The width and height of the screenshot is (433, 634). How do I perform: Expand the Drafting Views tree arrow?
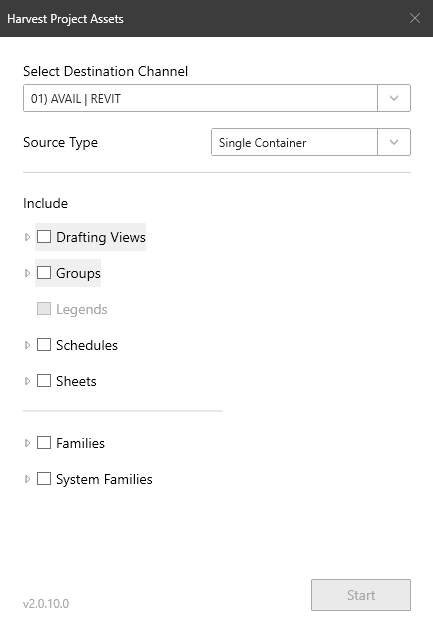click(x=27, y=237)
